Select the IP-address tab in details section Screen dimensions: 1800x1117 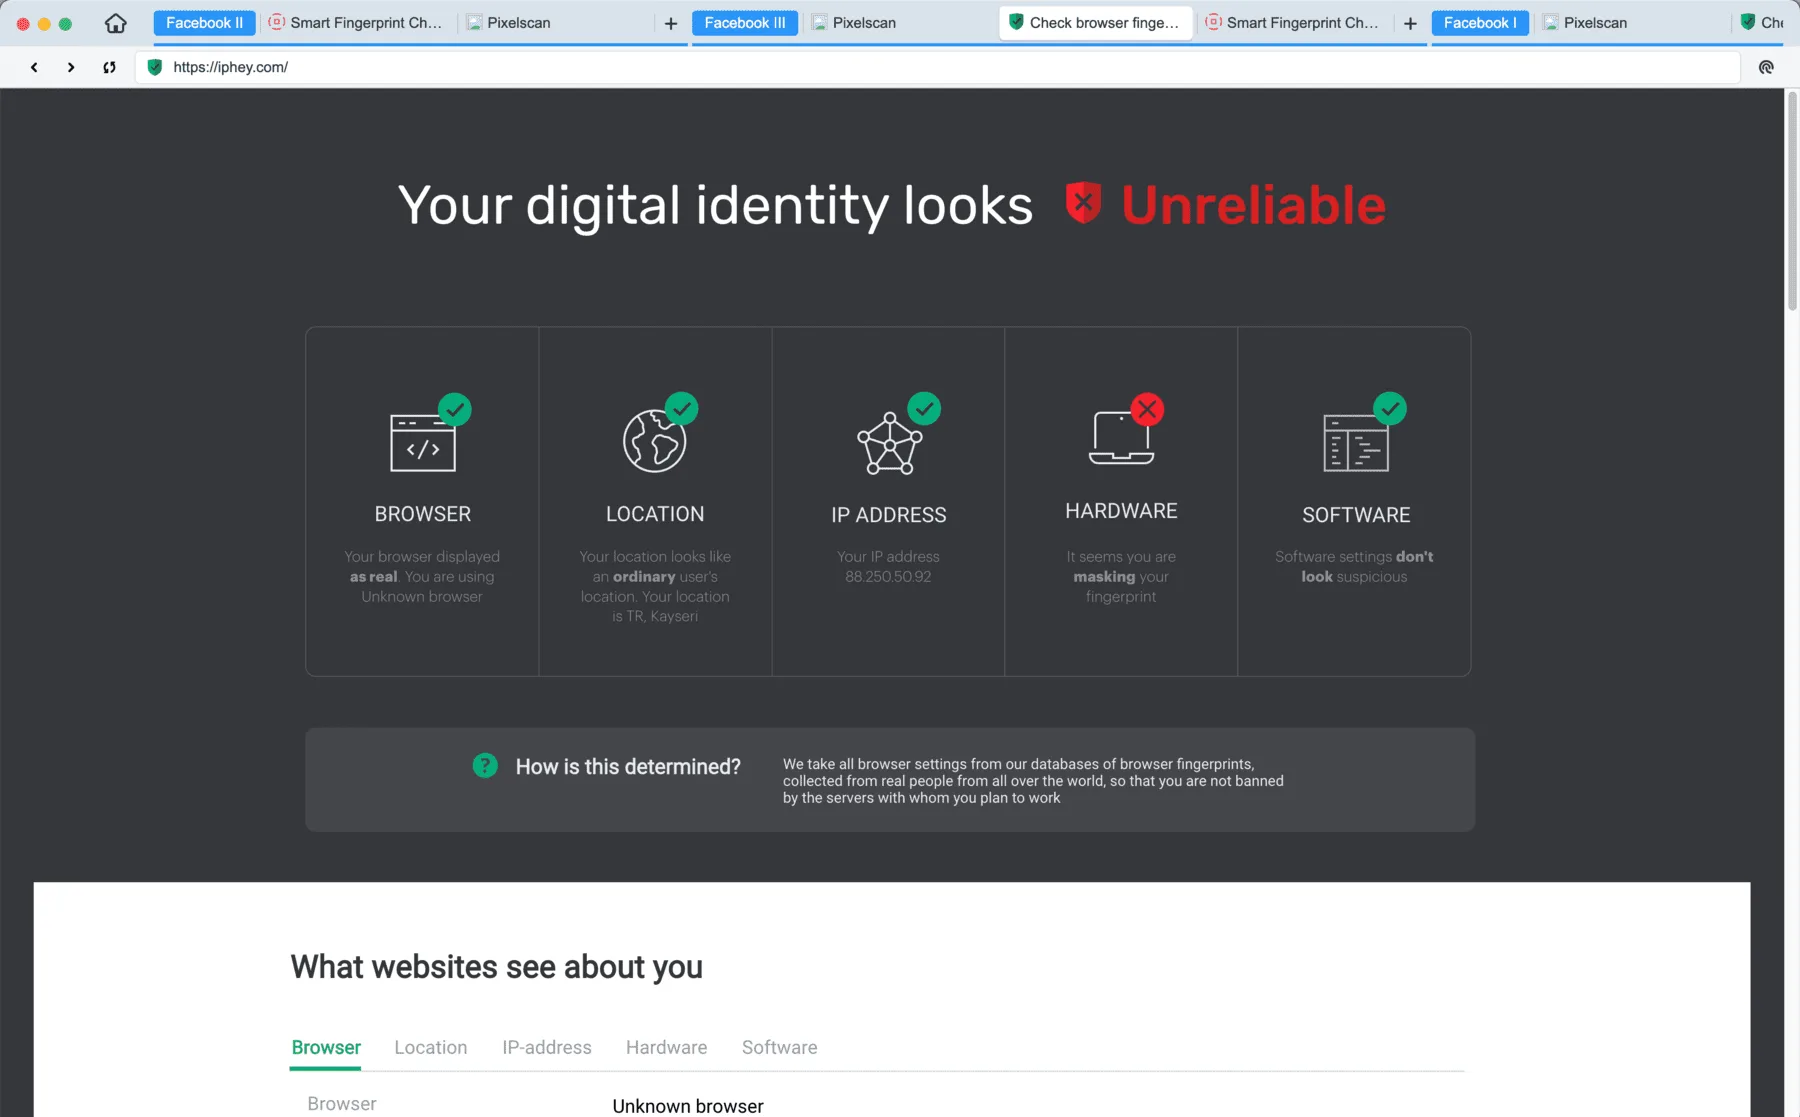pyautogui.click(x=547, y=1047)
